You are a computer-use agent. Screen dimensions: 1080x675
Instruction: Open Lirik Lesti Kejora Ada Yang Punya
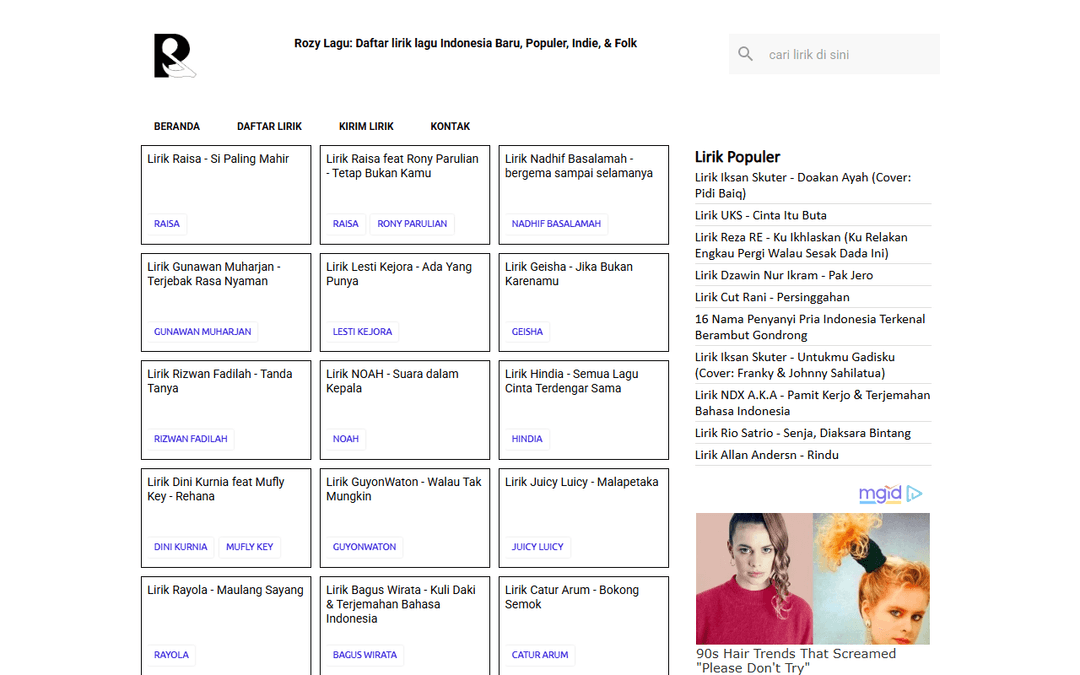[x=399, y=274]
